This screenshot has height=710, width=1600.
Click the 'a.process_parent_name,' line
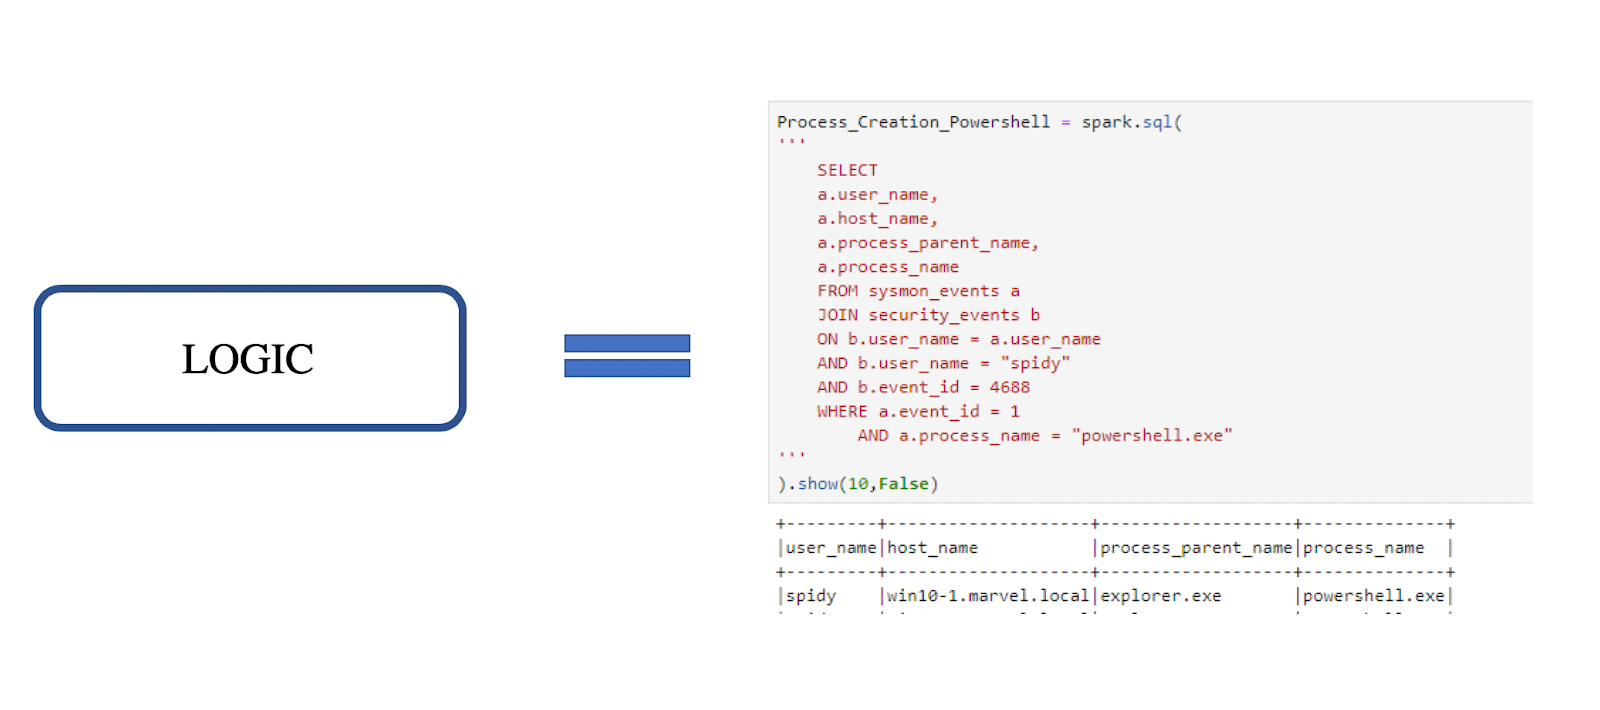[x=928, y=243]
